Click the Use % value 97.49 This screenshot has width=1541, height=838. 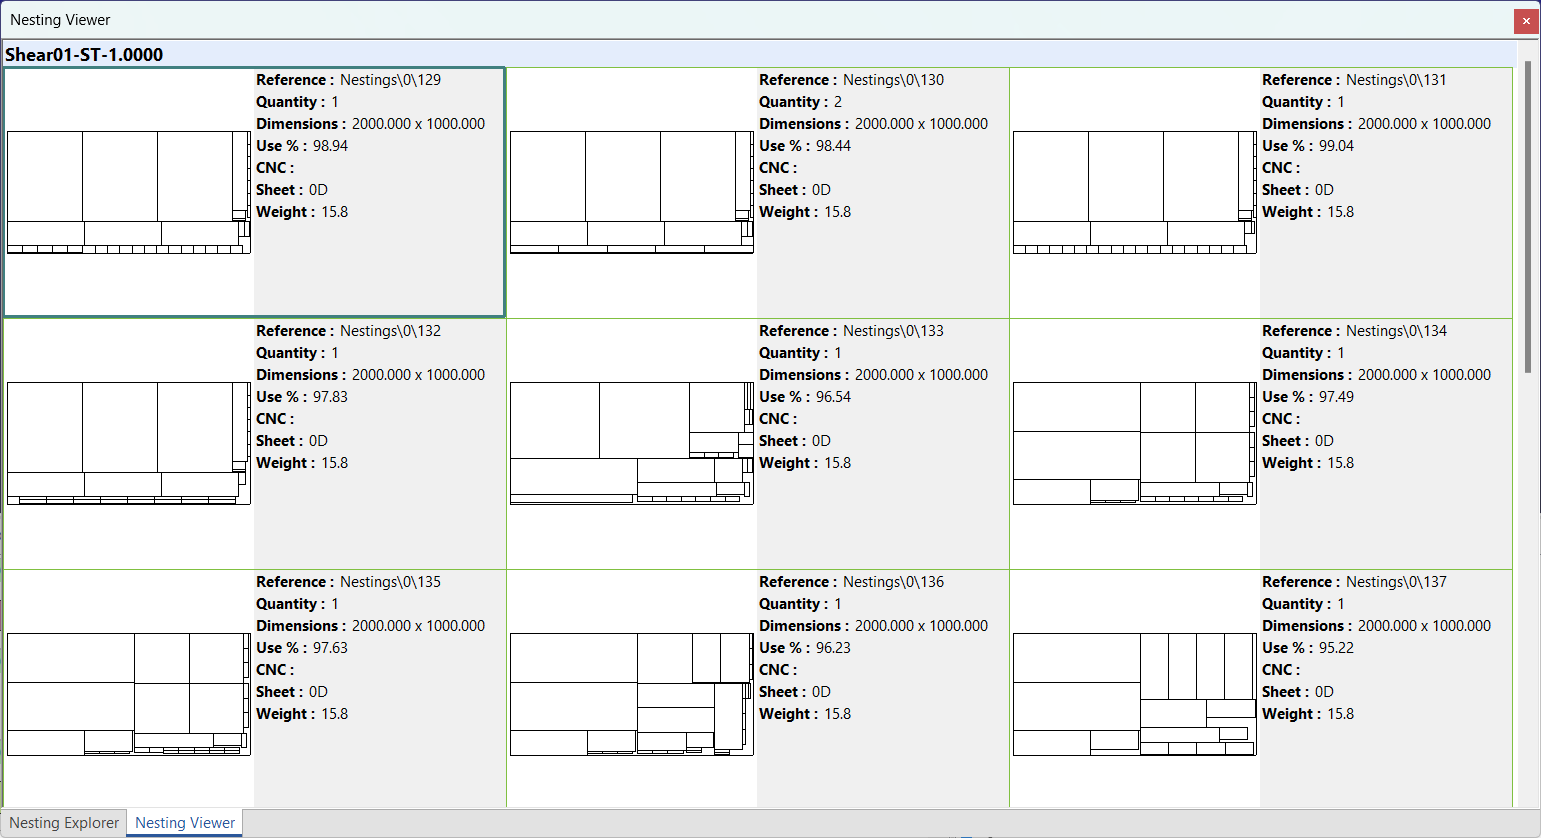coord(1336,397)
